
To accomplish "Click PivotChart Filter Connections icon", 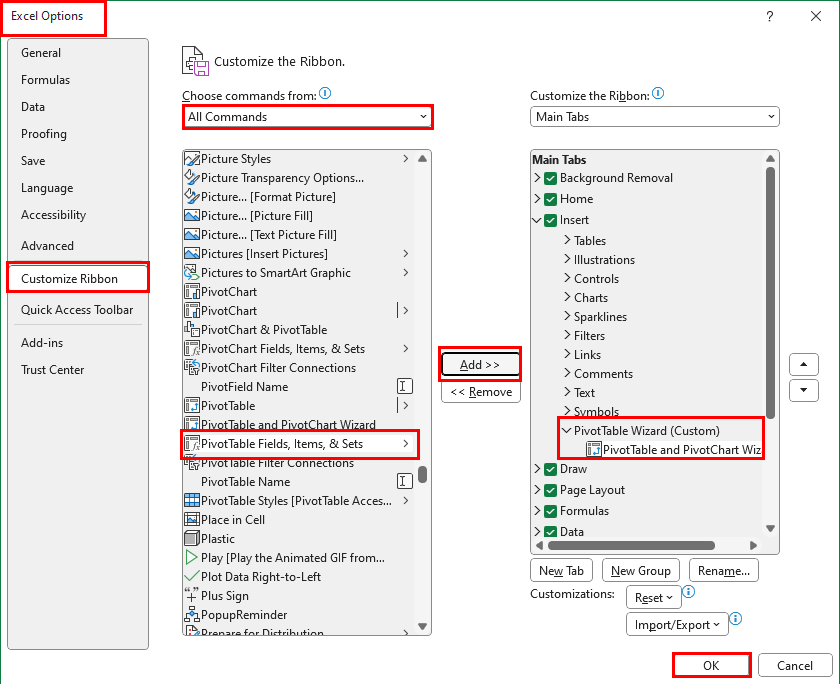I will click(192, 368).
